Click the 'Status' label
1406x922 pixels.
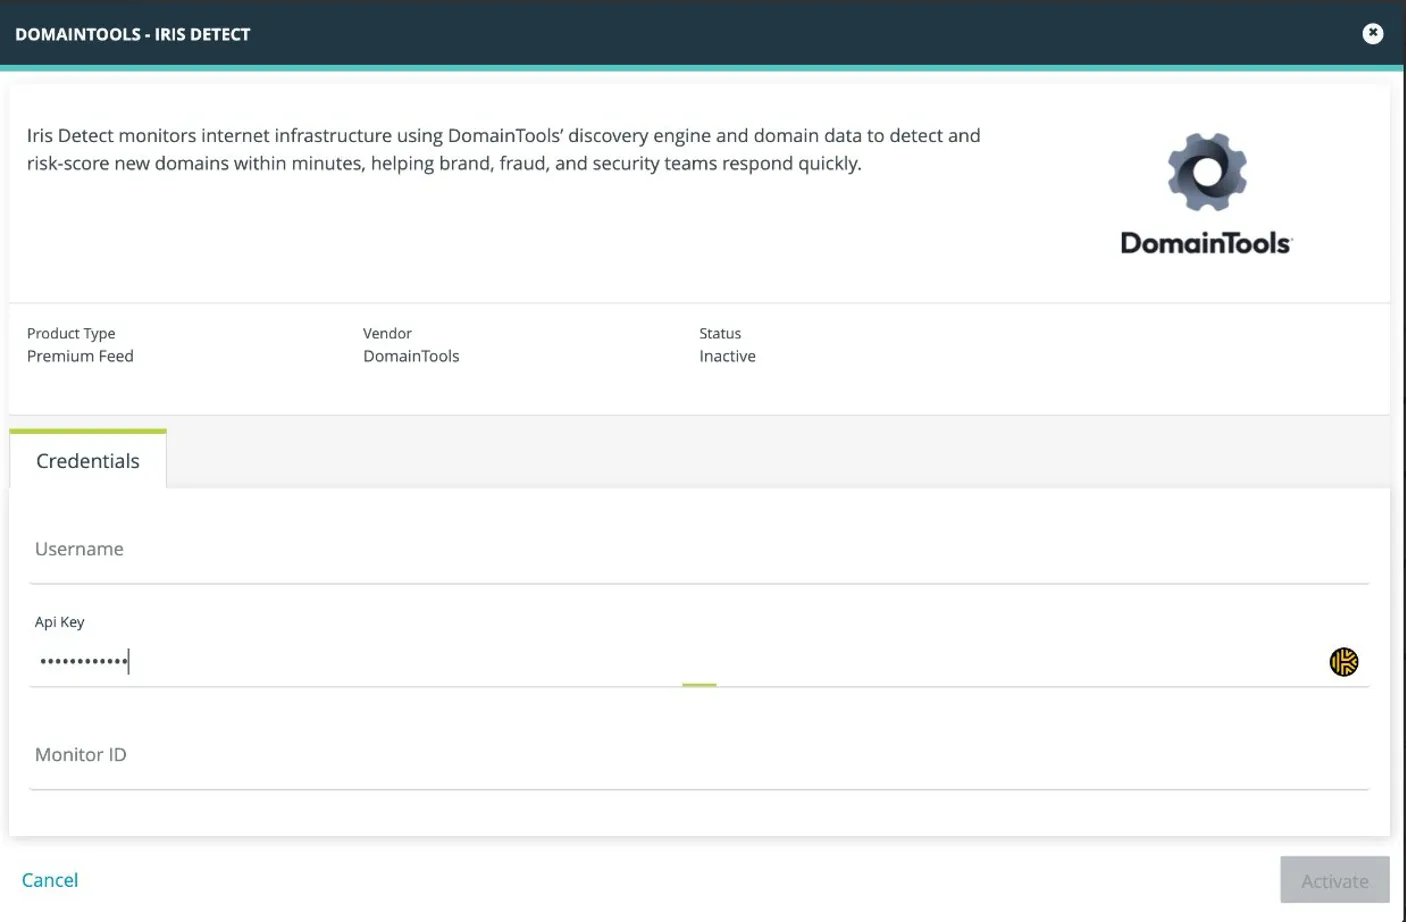tap(720, 333)
